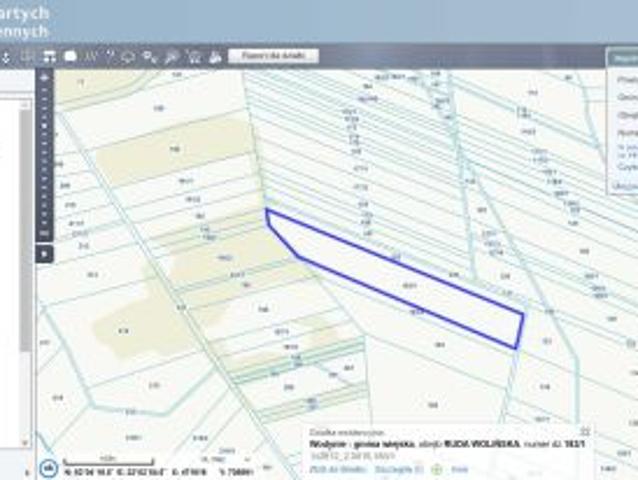Activate the measure tool icon in toolbar
This screenshot has width=638, height=480.
click(90, 57)
